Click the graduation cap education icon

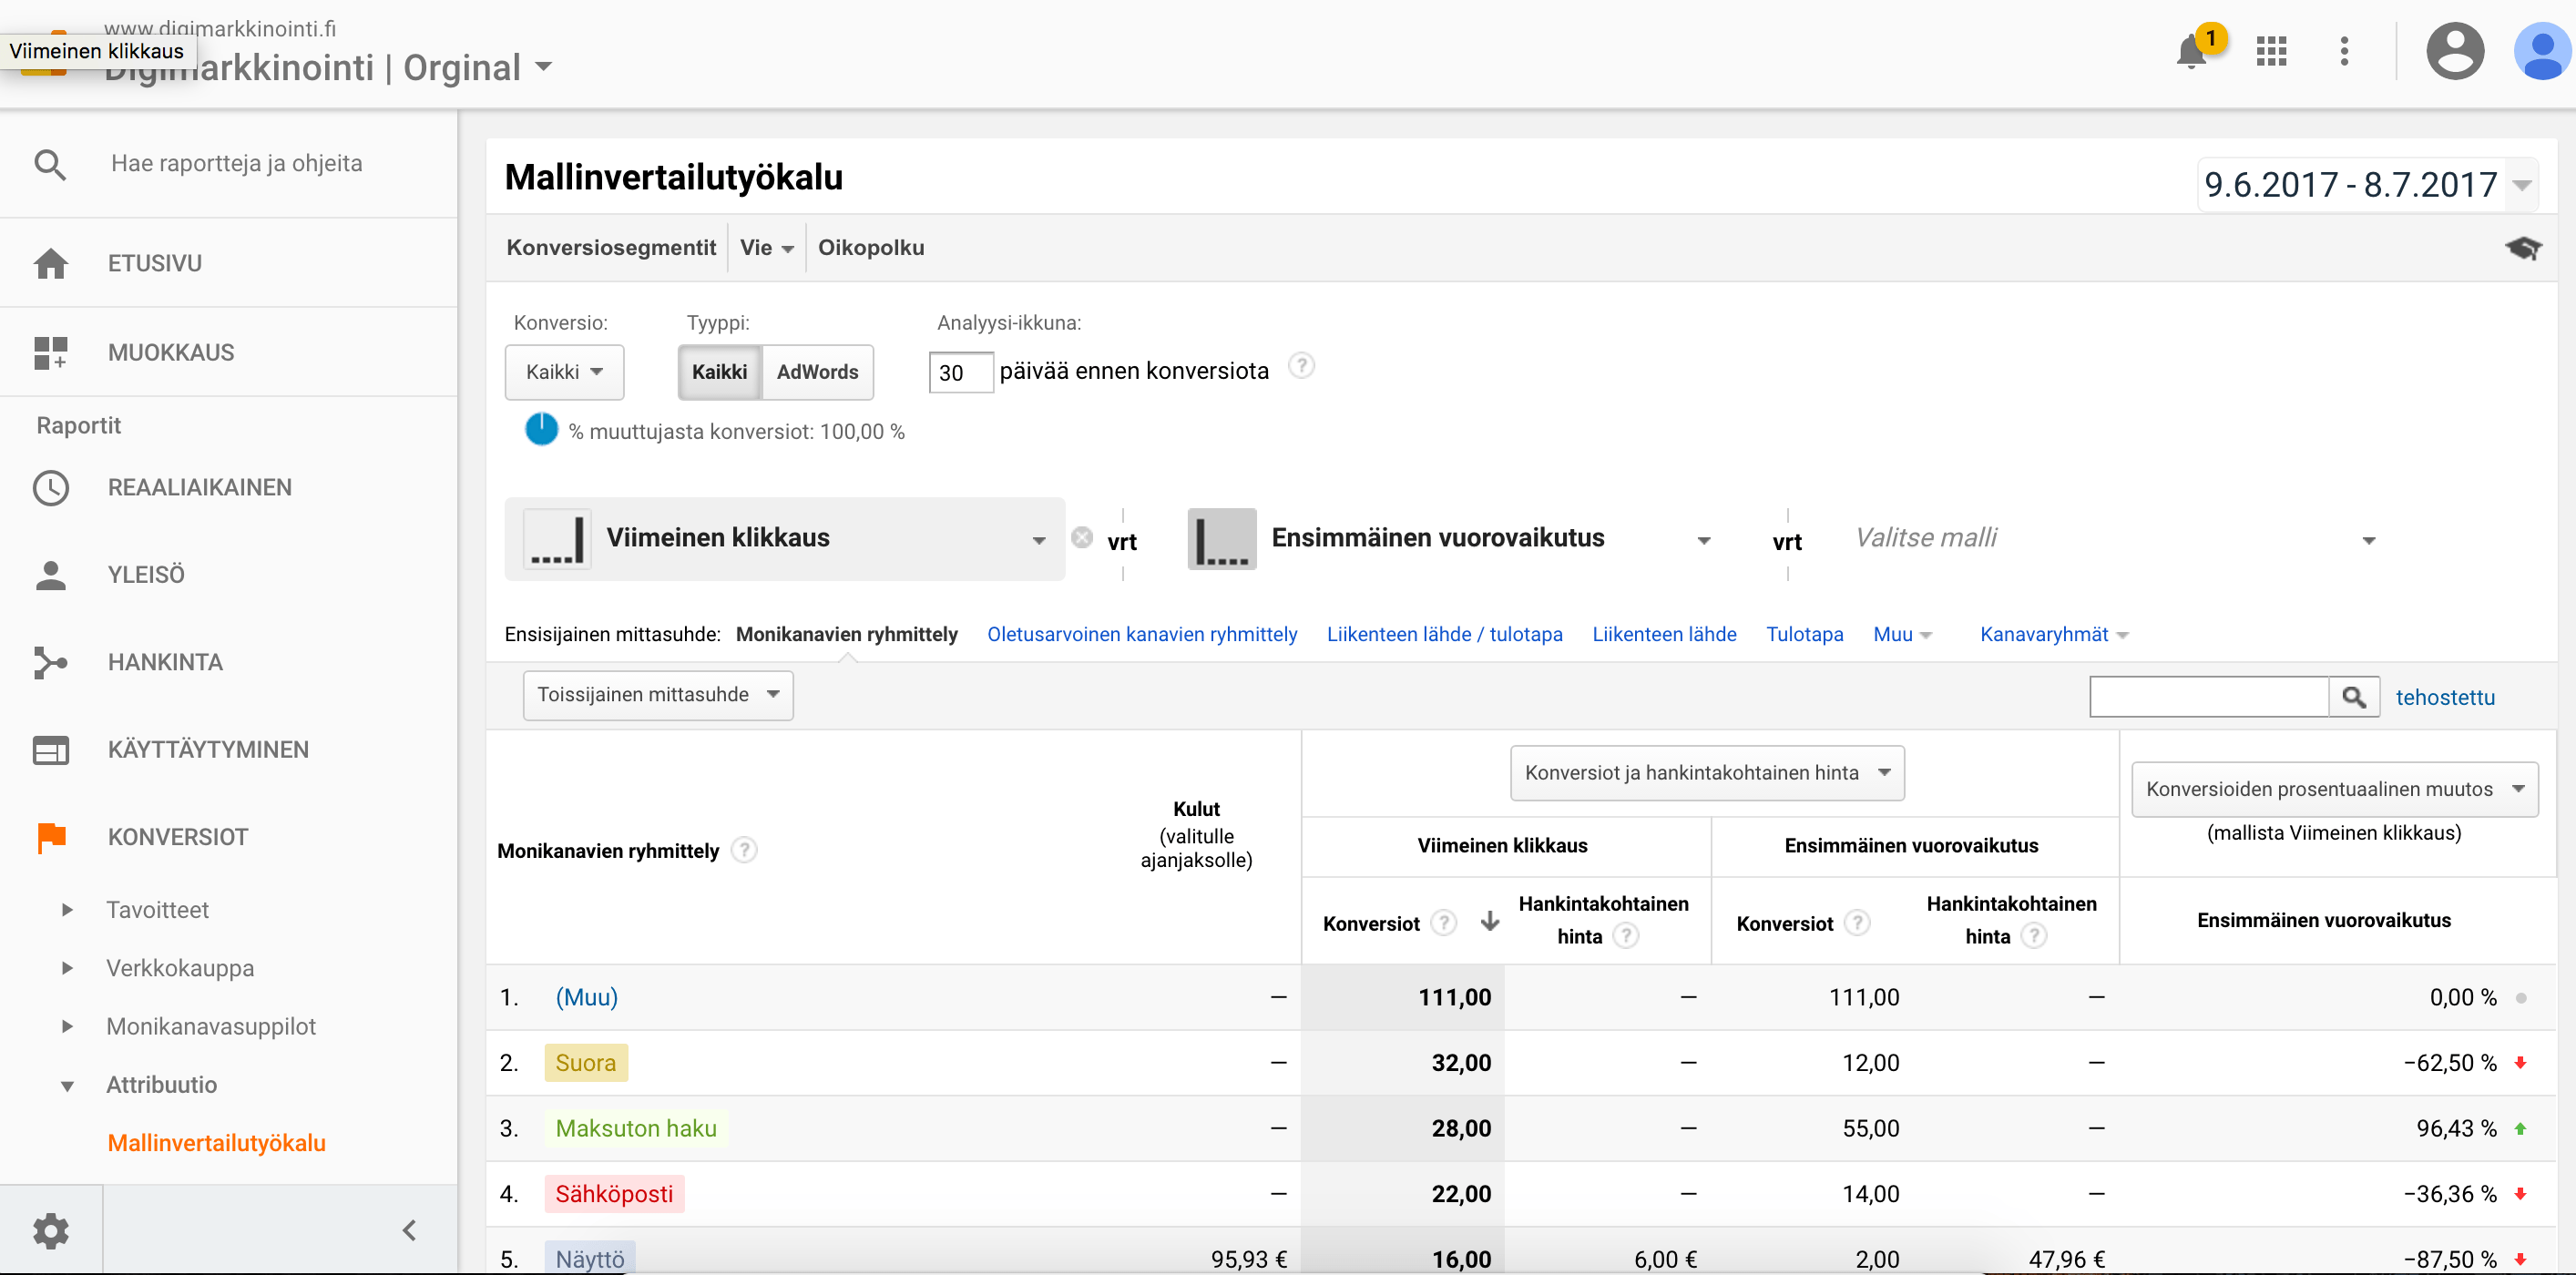point(2523,248)
